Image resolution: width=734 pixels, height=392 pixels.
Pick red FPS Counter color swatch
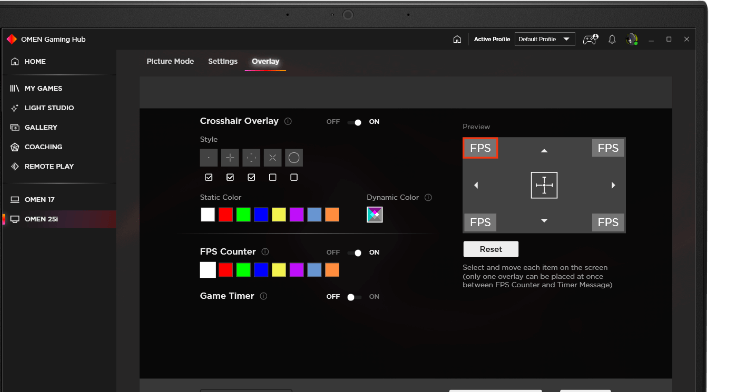pyautogui.click(x=226, y=270)
